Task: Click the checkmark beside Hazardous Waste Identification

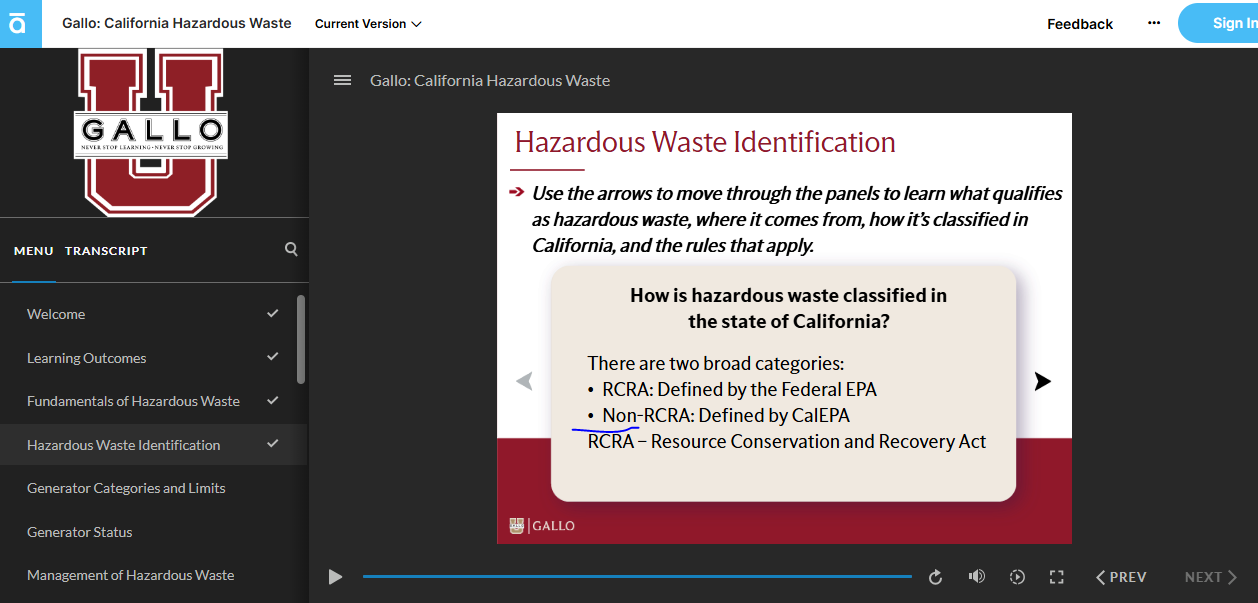Action: coord(273,444)
